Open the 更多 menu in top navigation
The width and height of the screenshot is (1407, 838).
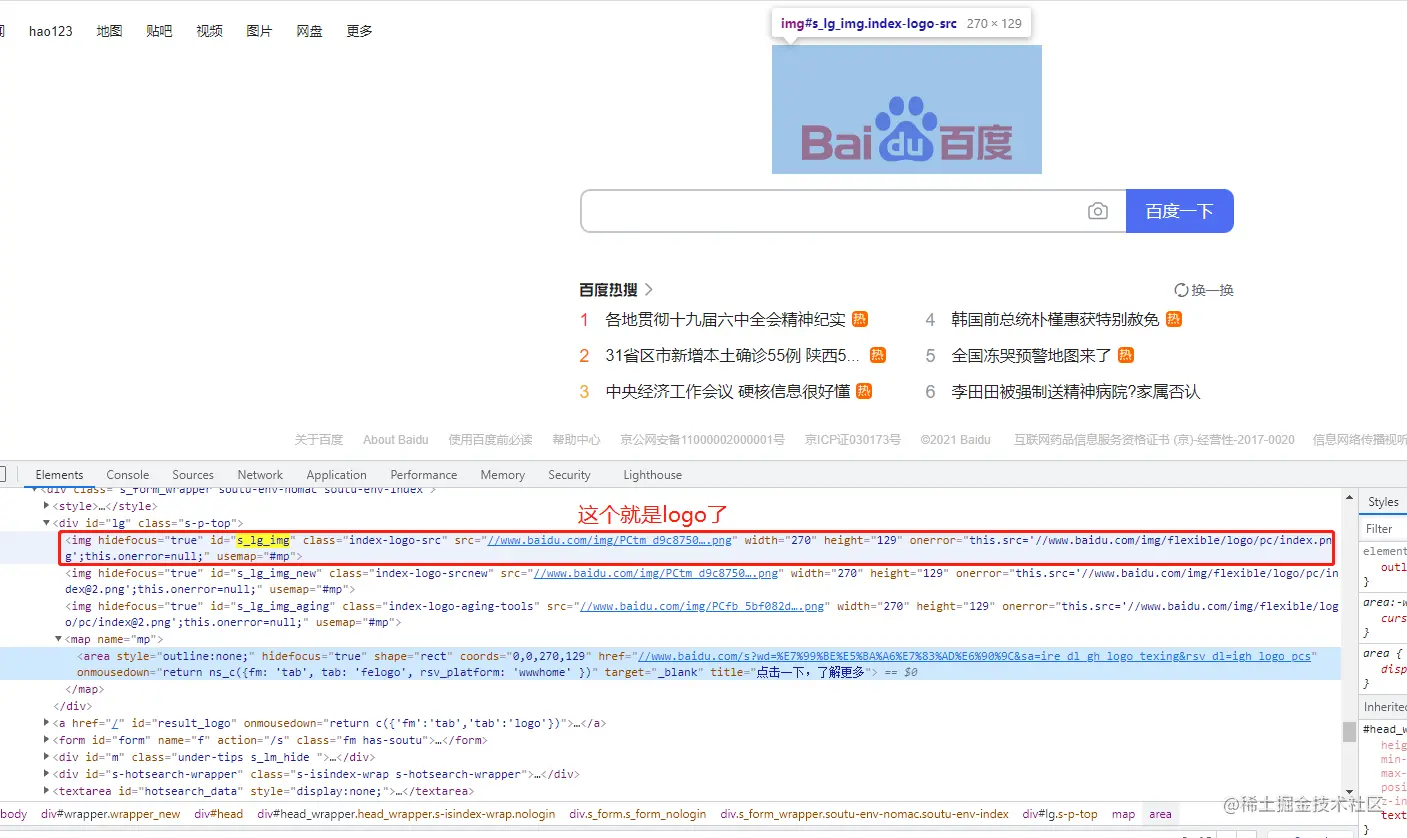click(x=359, y=31)
